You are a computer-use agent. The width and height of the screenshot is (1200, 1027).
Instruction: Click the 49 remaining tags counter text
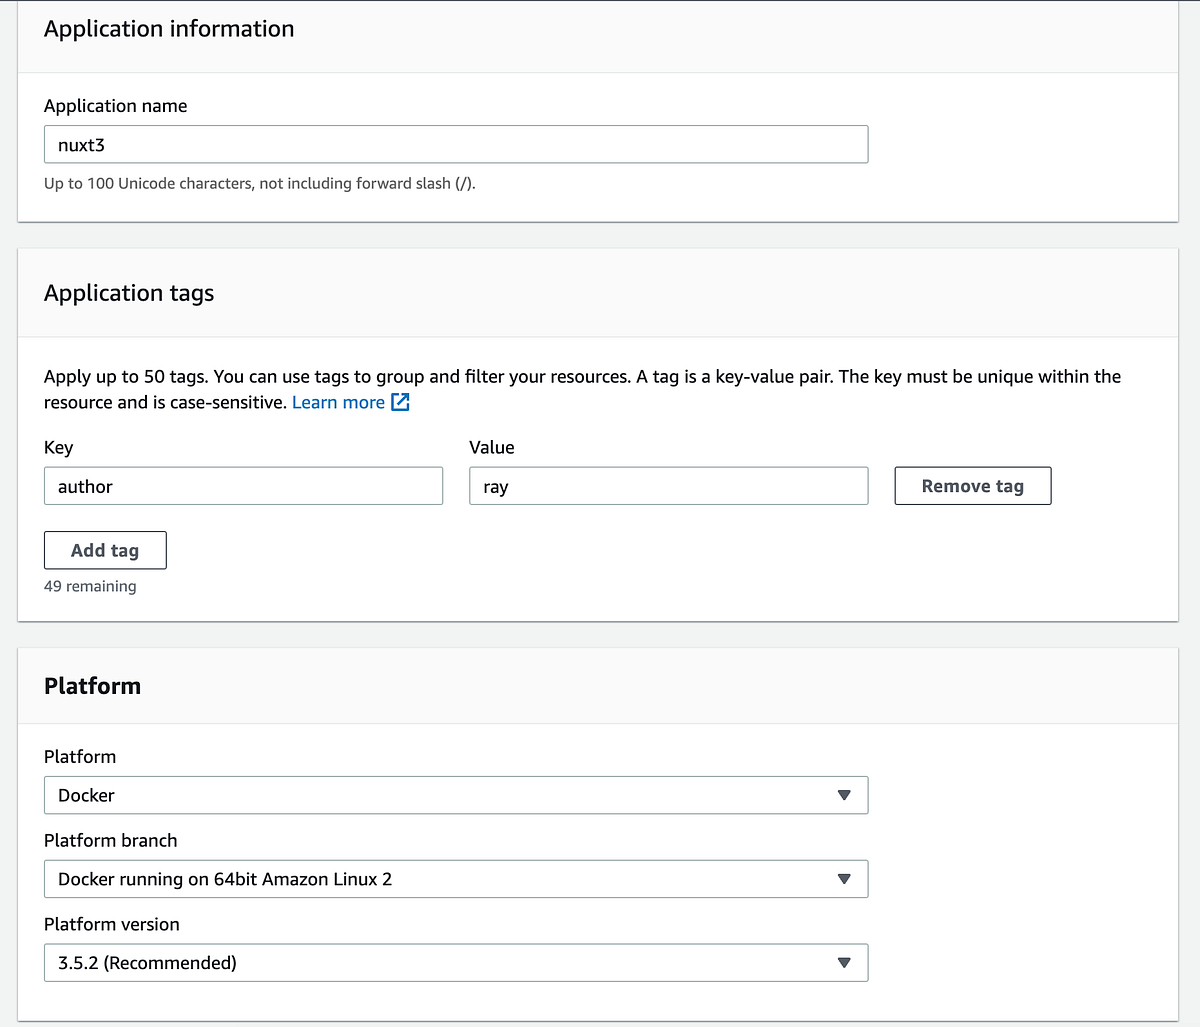click(x=90, y=586)
